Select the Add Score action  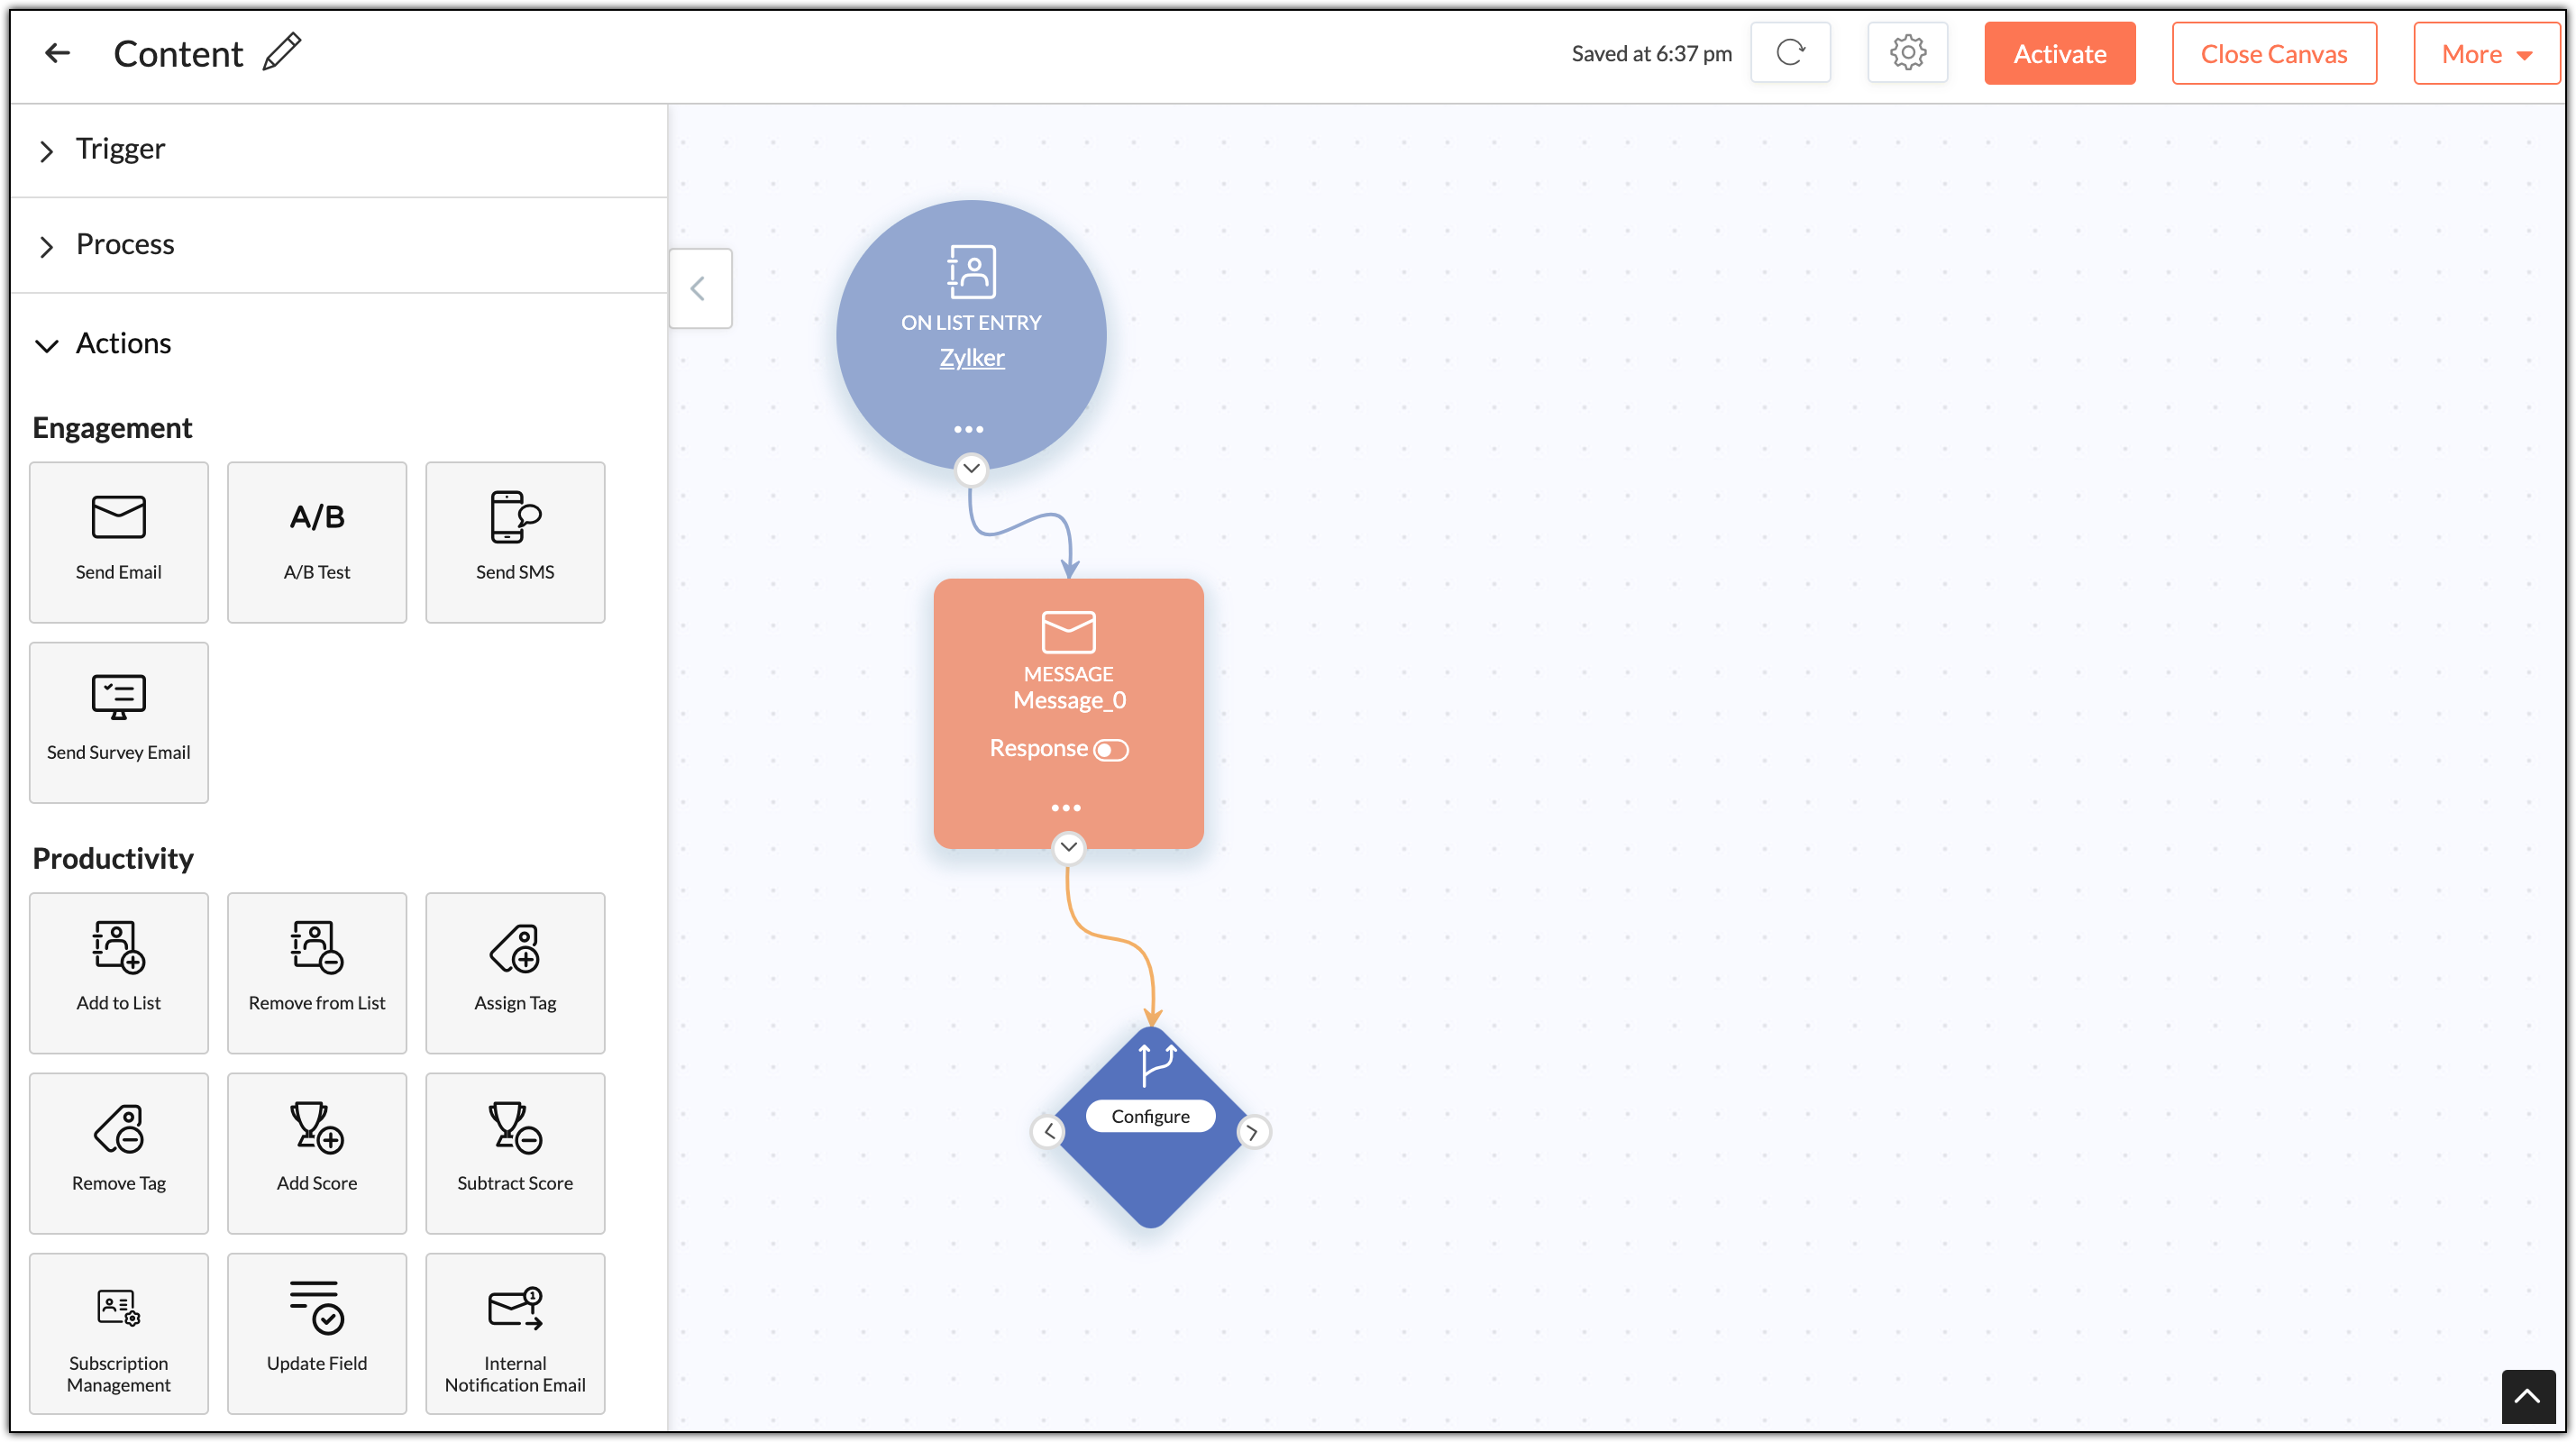point(317,1153)
